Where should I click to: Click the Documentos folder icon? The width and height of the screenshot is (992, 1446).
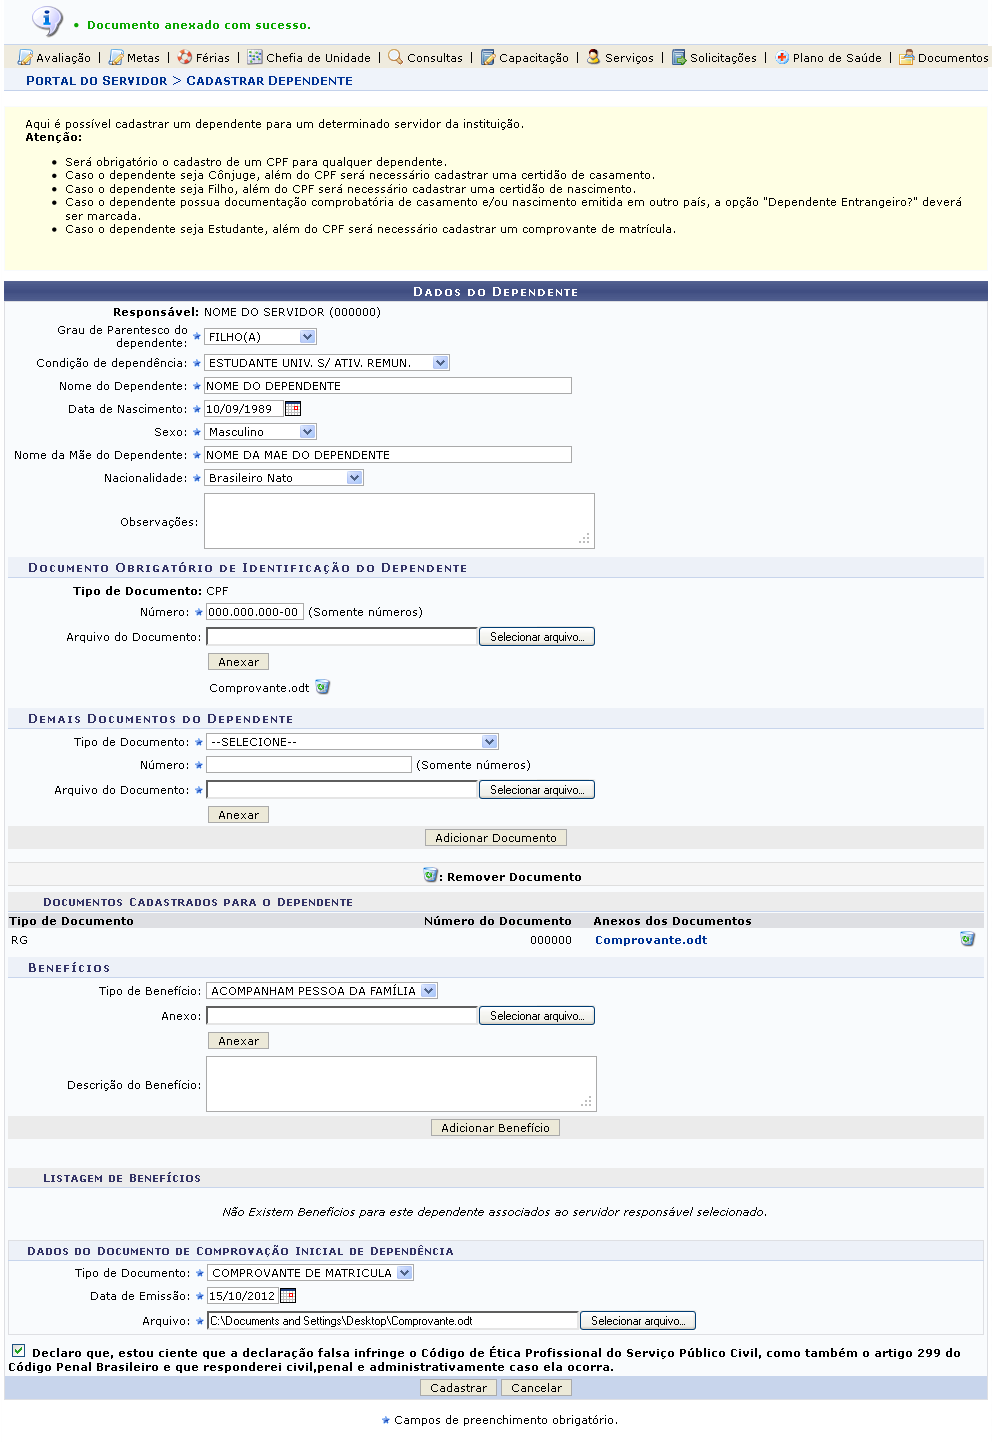click(x=907, y=57)
